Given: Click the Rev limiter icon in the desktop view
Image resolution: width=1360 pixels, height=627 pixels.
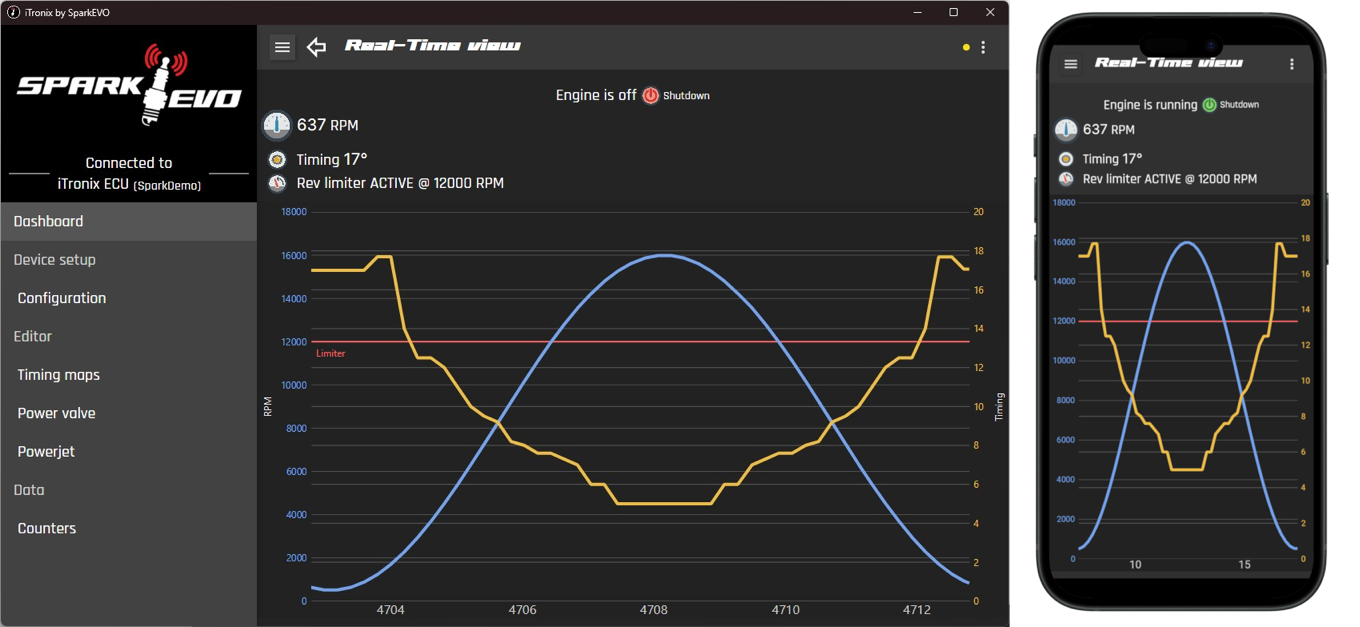Looking at the screenshot, I should pyautogui.click(x=277, y=183).
